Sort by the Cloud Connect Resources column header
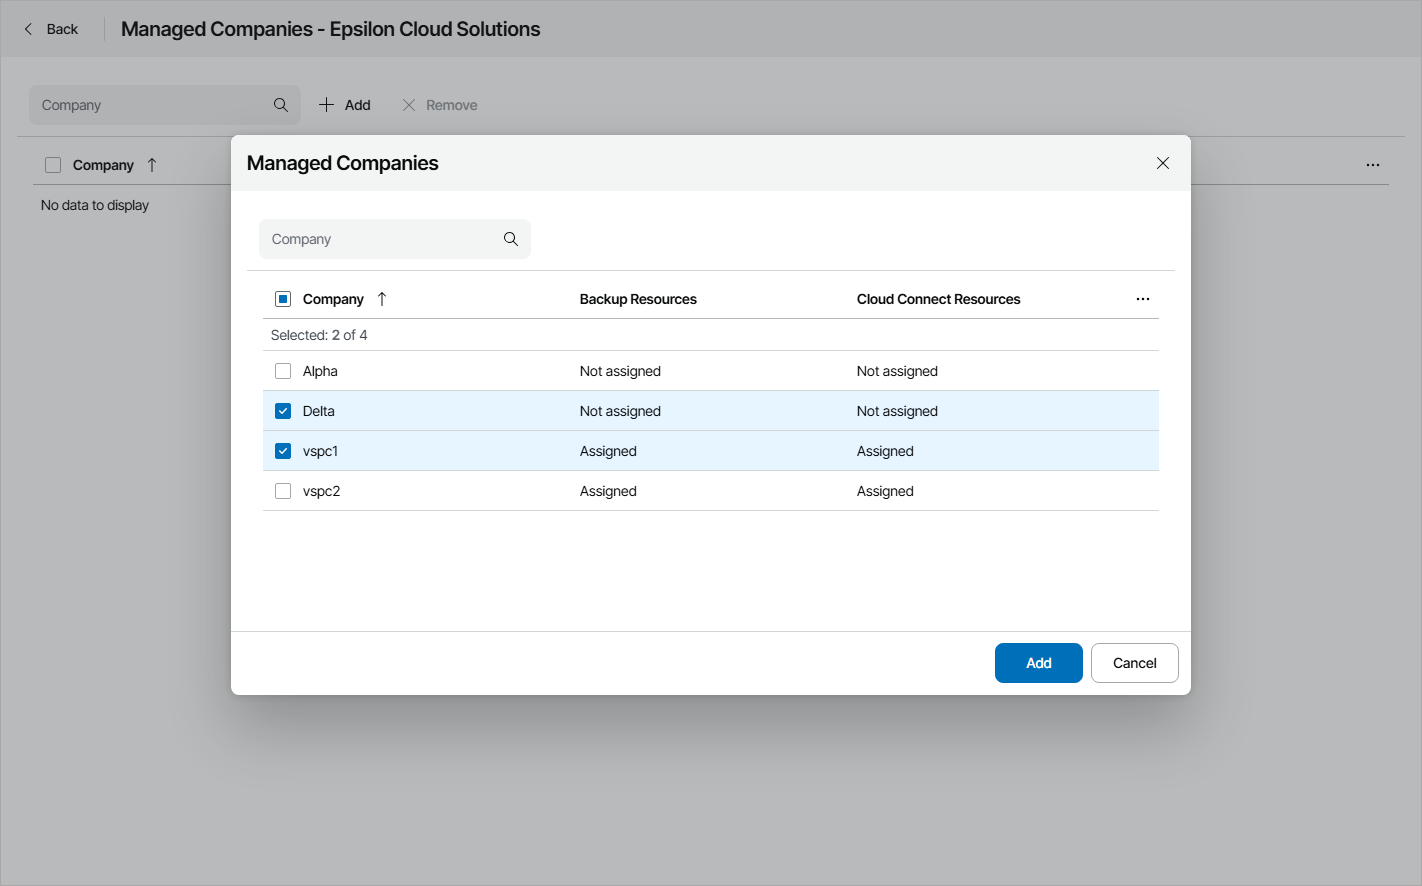1422x886 pixels. tap(938, 299)
